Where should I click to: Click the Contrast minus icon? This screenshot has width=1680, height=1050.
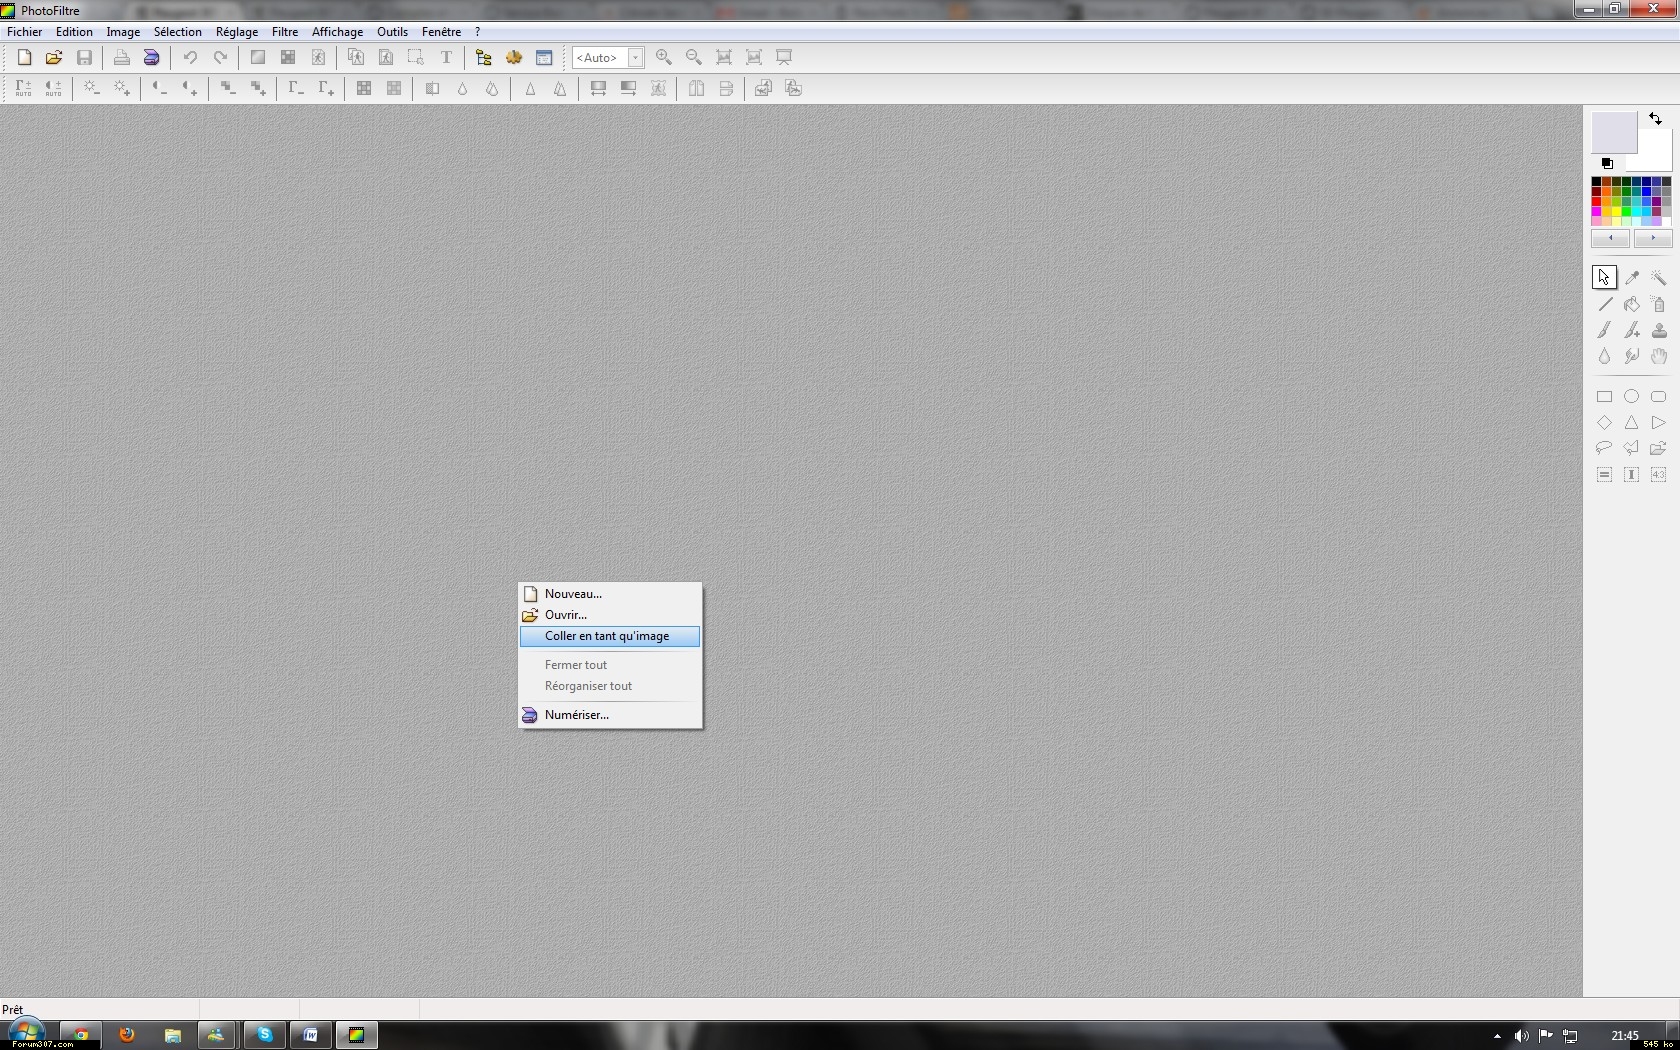pos(160,89)
